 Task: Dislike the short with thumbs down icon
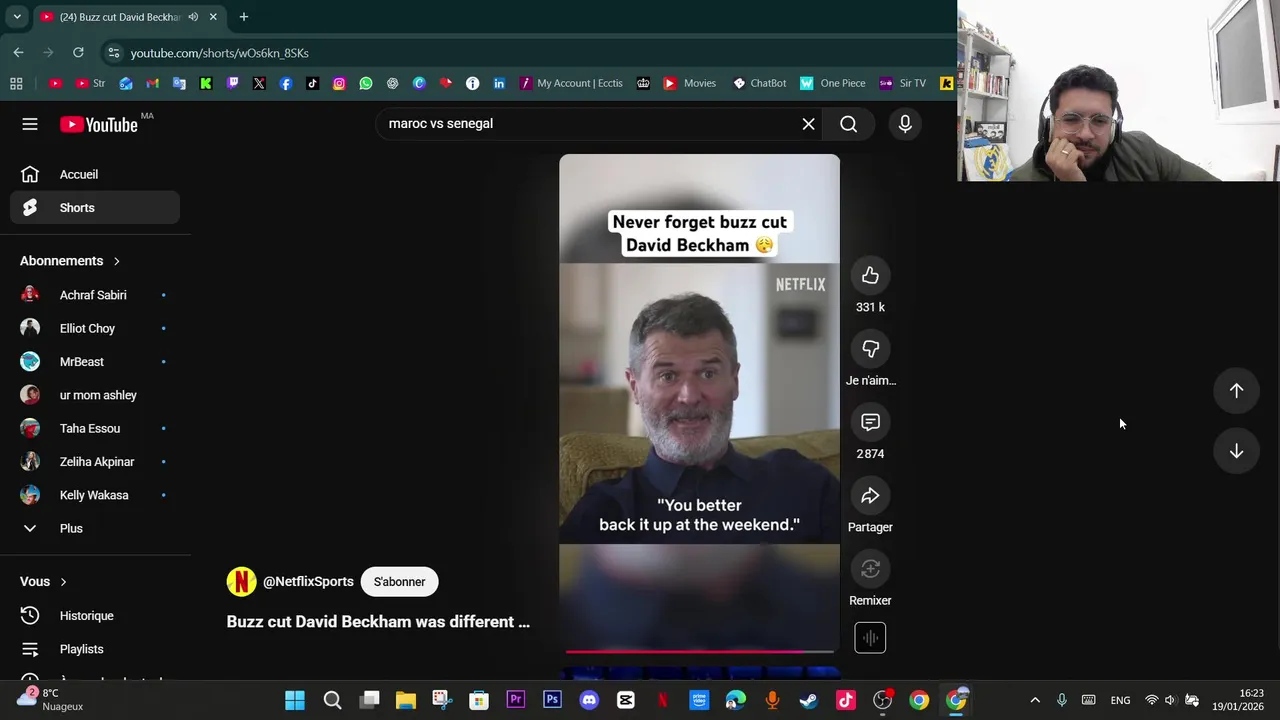click(870, 349)
